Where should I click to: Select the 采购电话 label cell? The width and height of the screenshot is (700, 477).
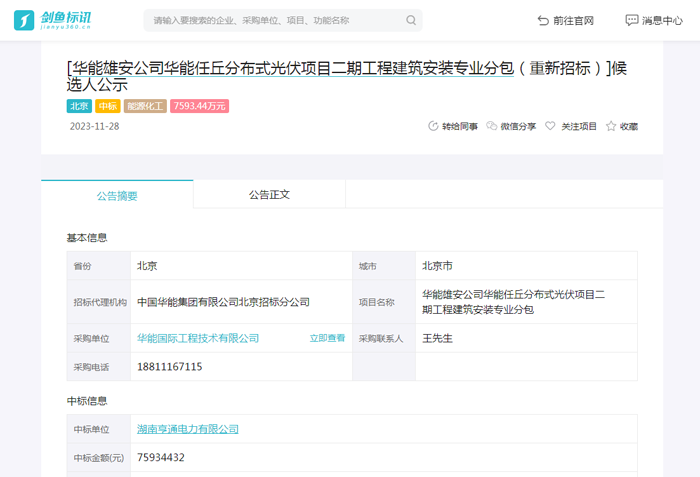99,367
